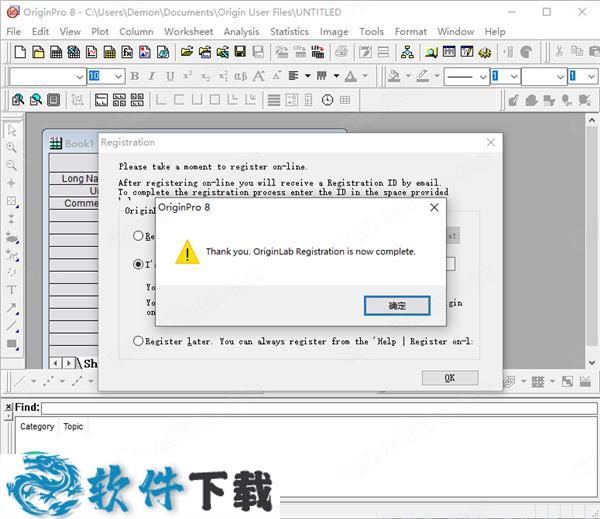
Task: Select the Zoom In tool in left toolbar
Action: pyautogui.click(x=12, y=148)
